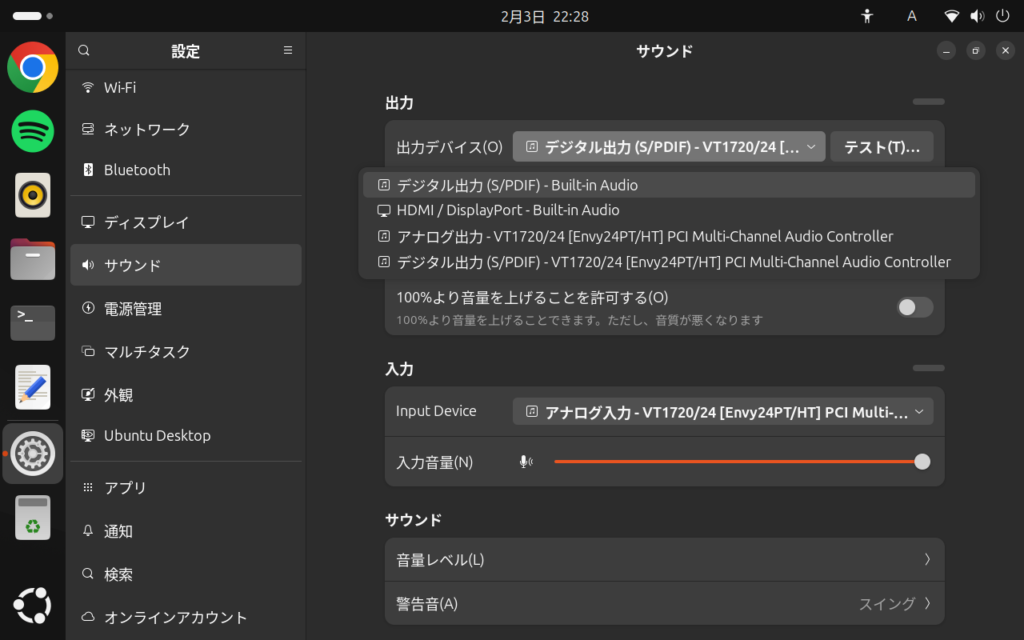Screen dimensions: 1024x640
Task: Open Spotify from the dock
Action: pyautogui.click(x=33, y=131)
